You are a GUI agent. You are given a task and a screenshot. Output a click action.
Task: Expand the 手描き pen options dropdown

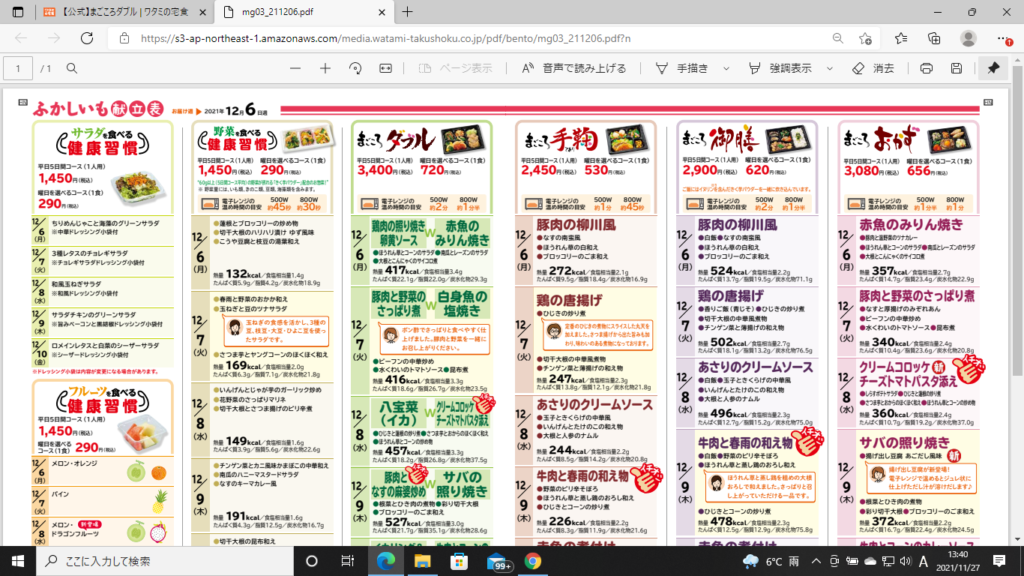(x=726, y=68)
